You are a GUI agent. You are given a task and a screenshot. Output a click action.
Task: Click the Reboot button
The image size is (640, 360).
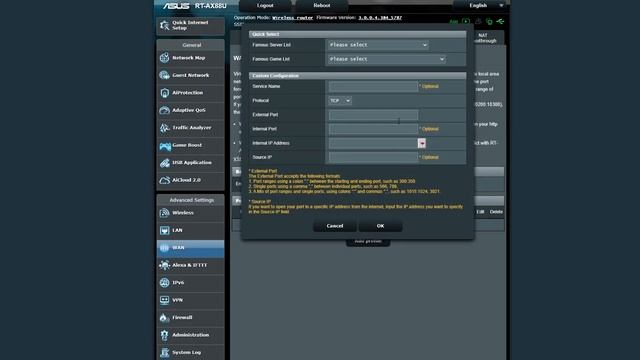322,5
